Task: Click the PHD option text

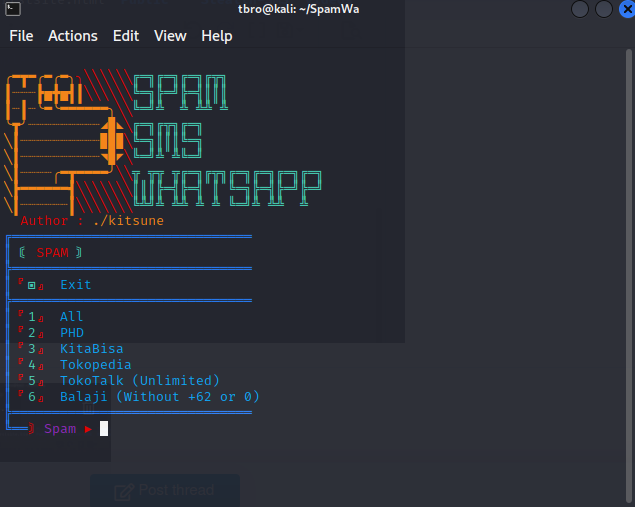Action: (72, 332)
